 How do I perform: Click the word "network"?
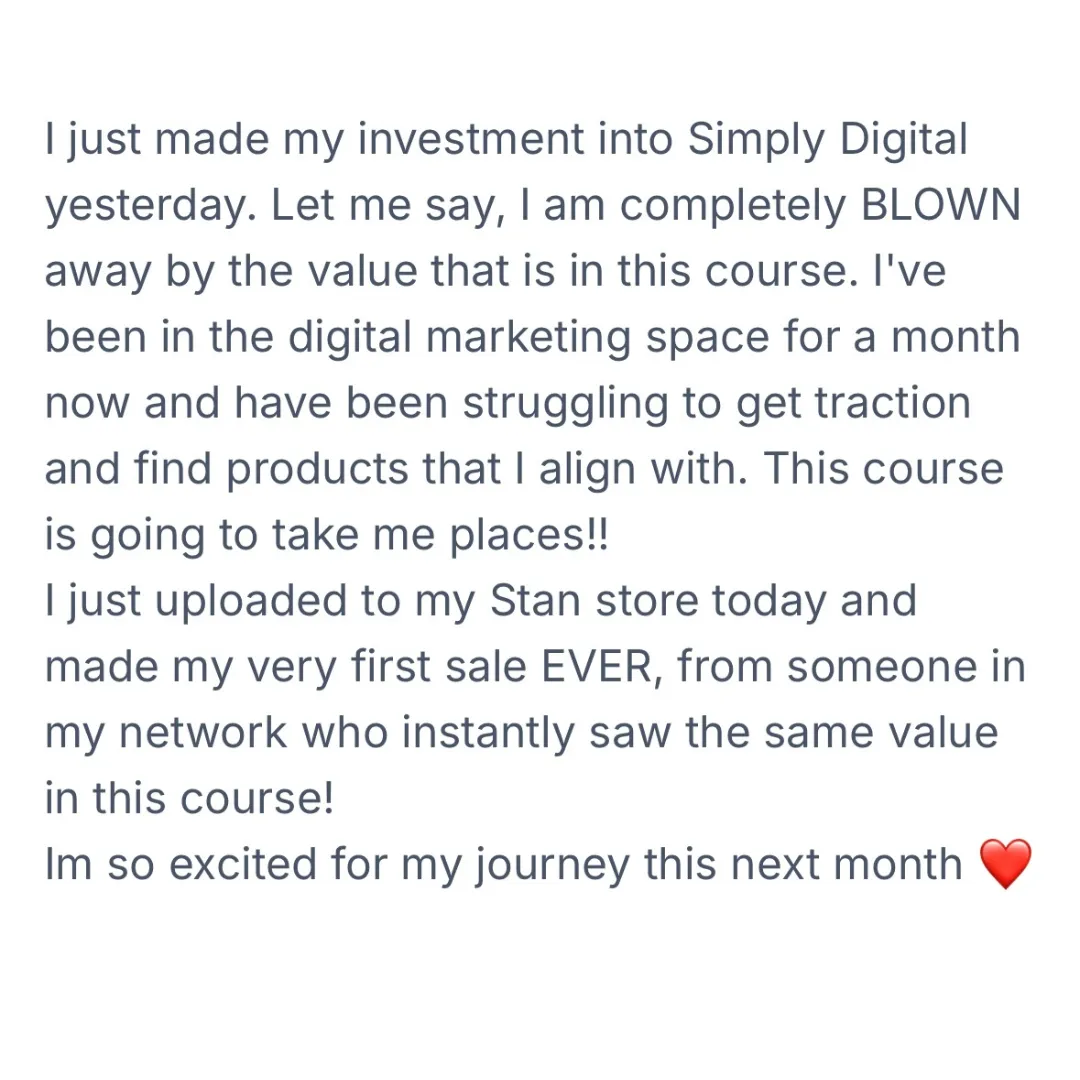click(x=203, y=733)
